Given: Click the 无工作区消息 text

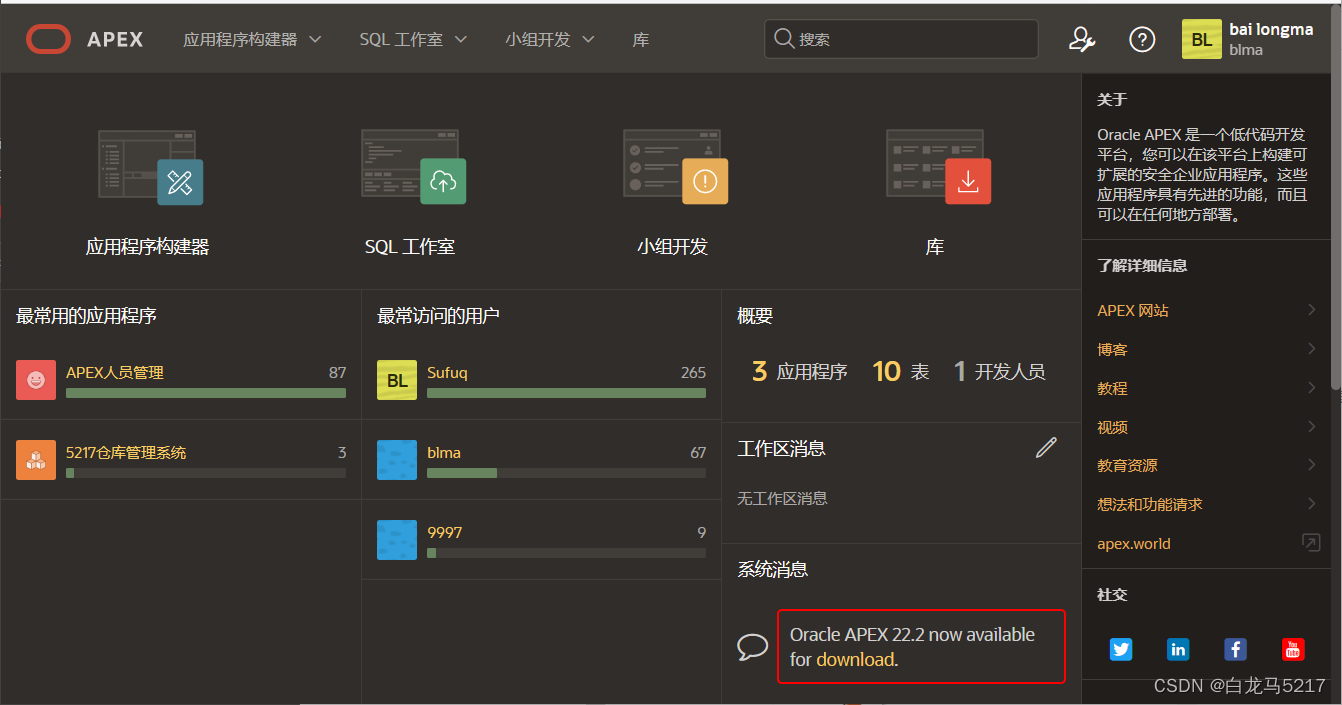Looking at the screenshot, I should pyautogui.click(x=782, y=498).
